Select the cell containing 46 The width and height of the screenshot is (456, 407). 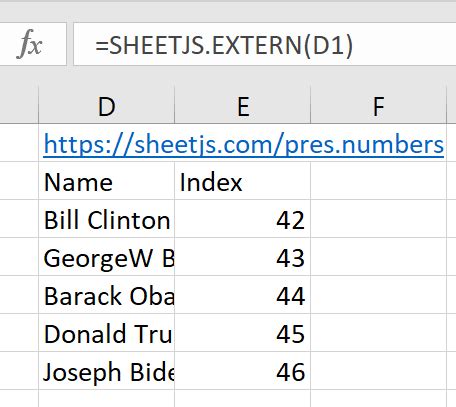coord(243,371)
